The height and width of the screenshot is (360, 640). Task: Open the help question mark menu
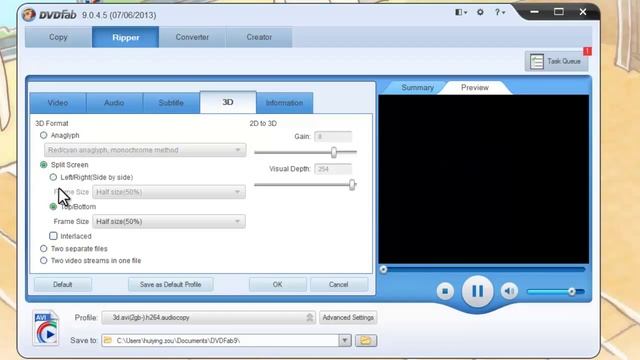pos(500,12)
